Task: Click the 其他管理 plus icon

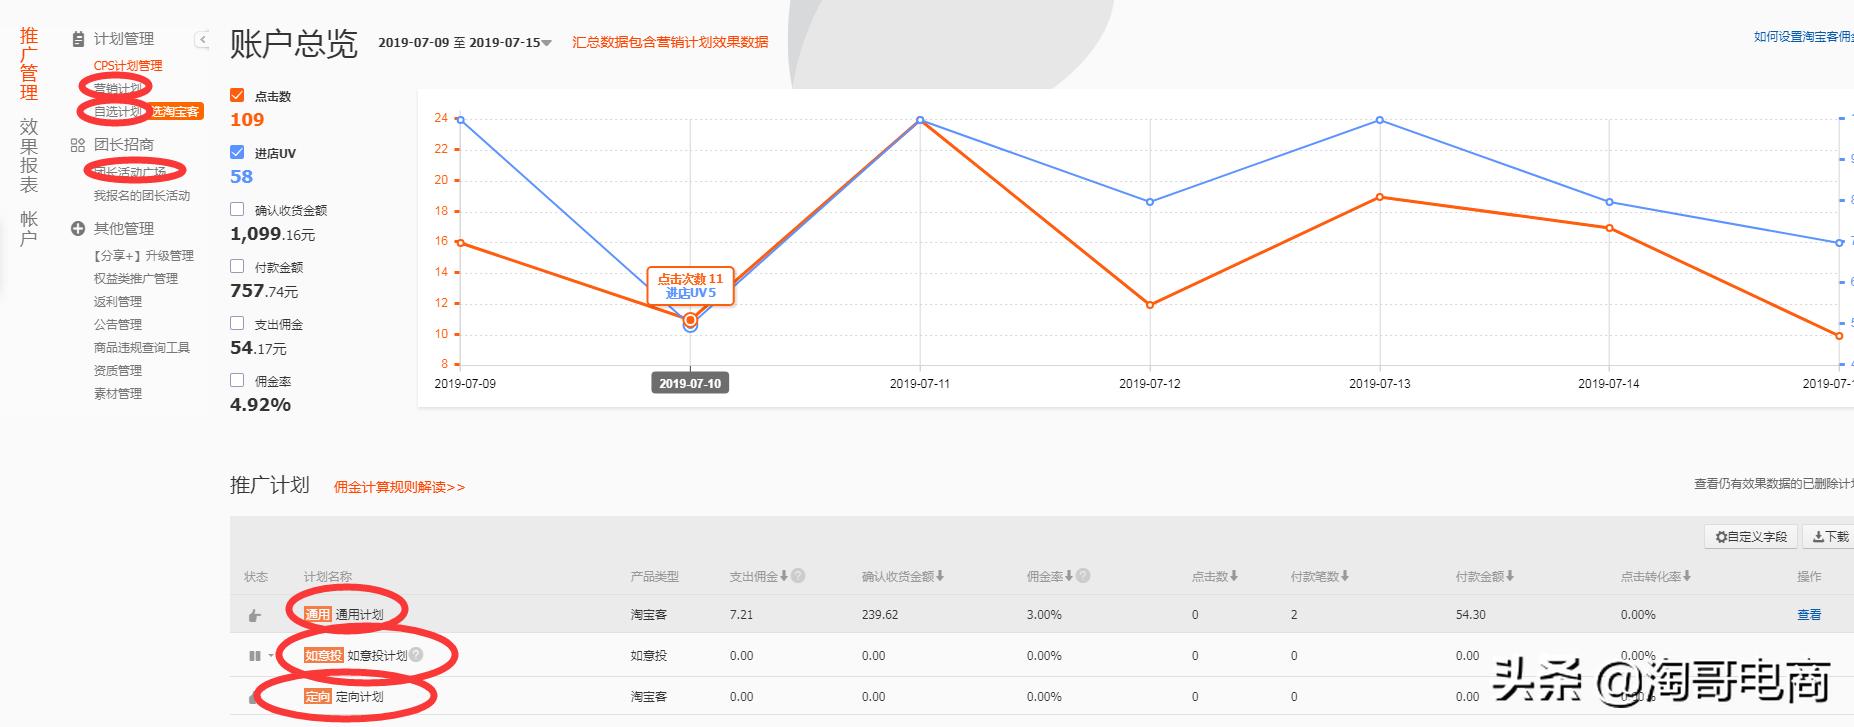Action: click(x=78, y=229)
